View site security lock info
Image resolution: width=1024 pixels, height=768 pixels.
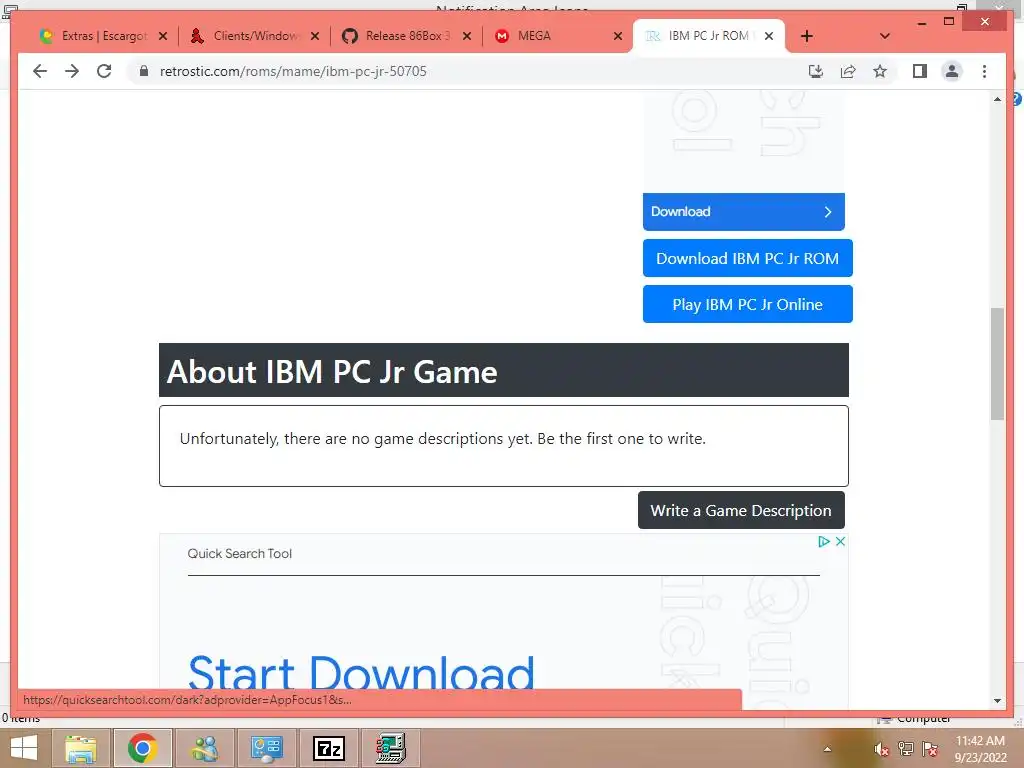144,71
